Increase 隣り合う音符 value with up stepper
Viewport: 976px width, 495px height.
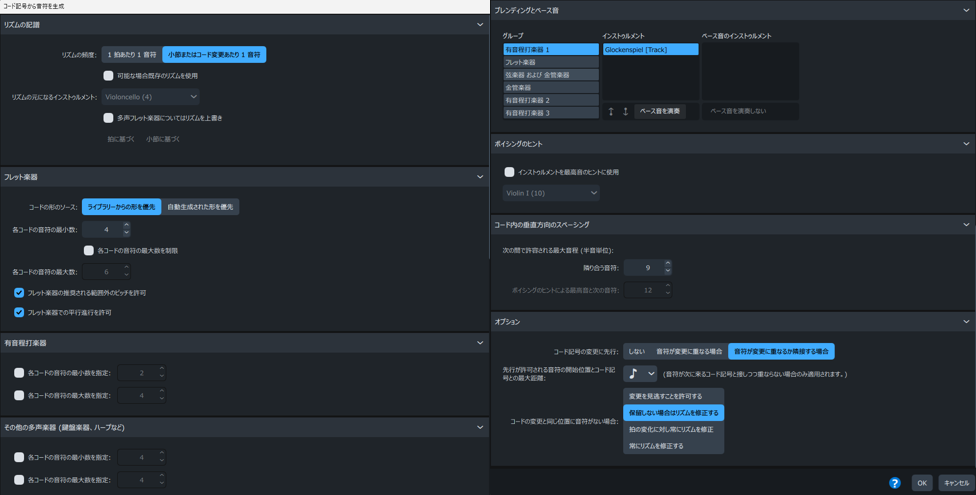click(668, 264)
